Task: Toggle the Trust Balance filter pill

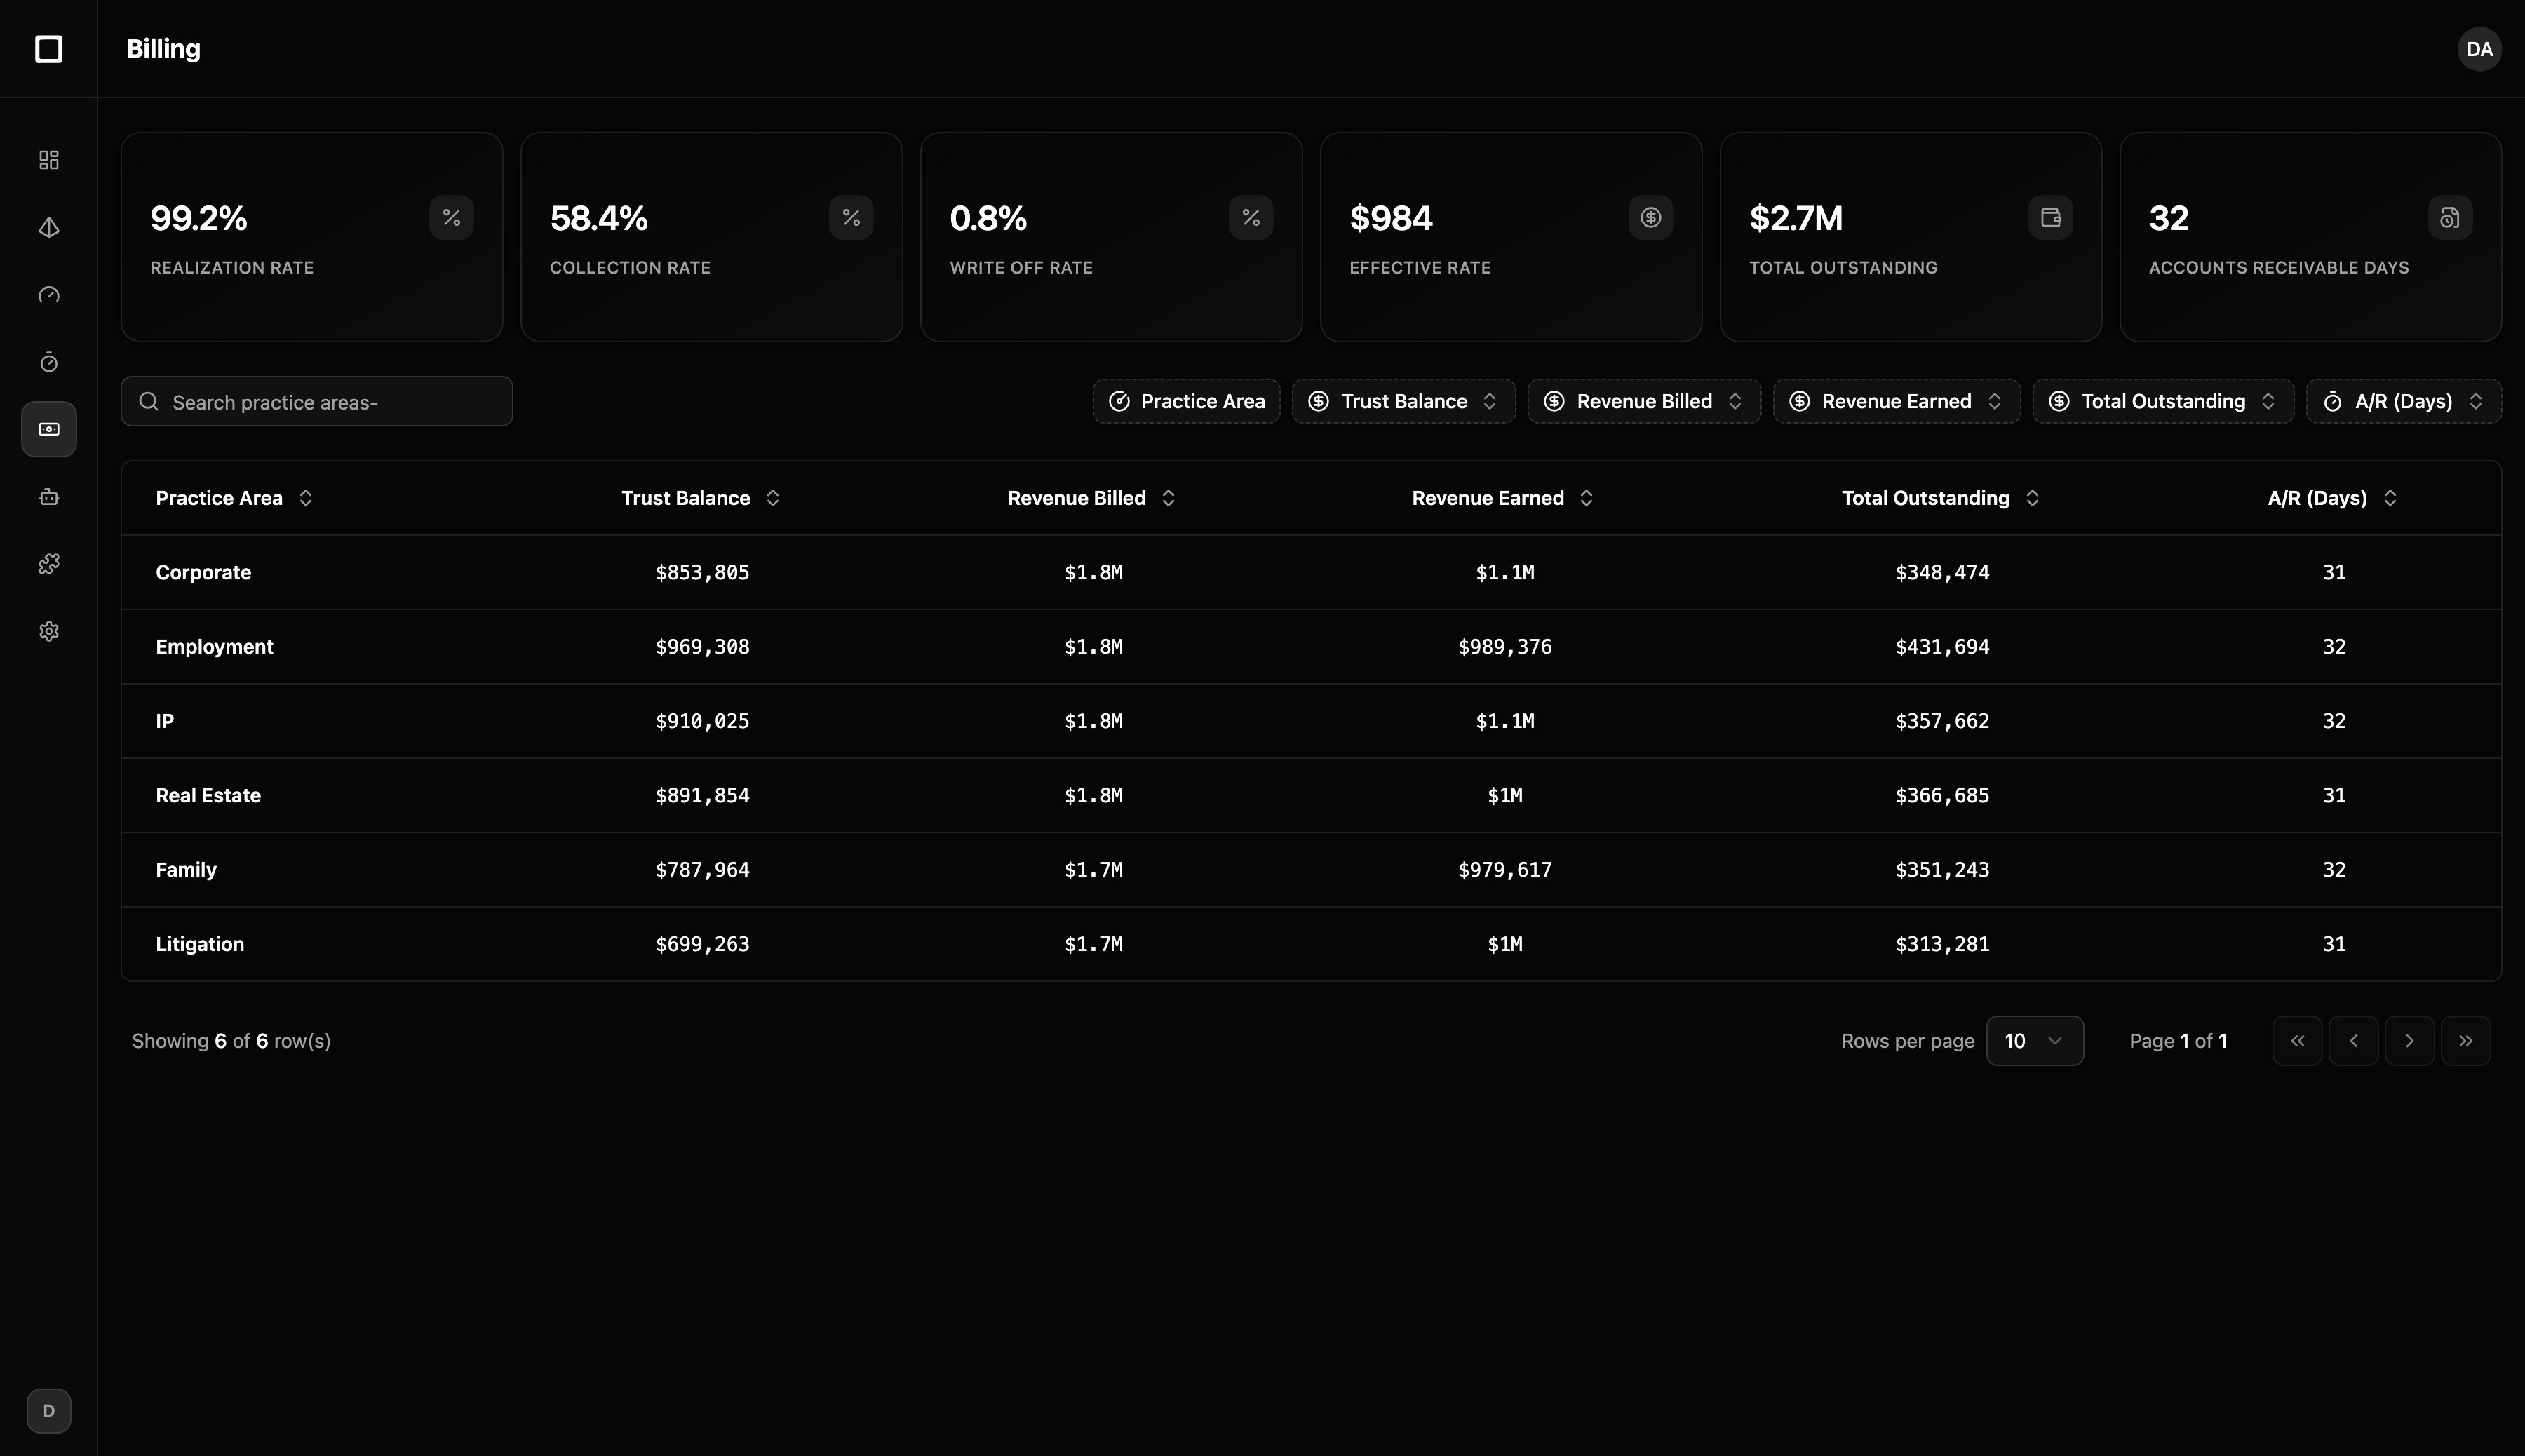Action: [1402, 401]
